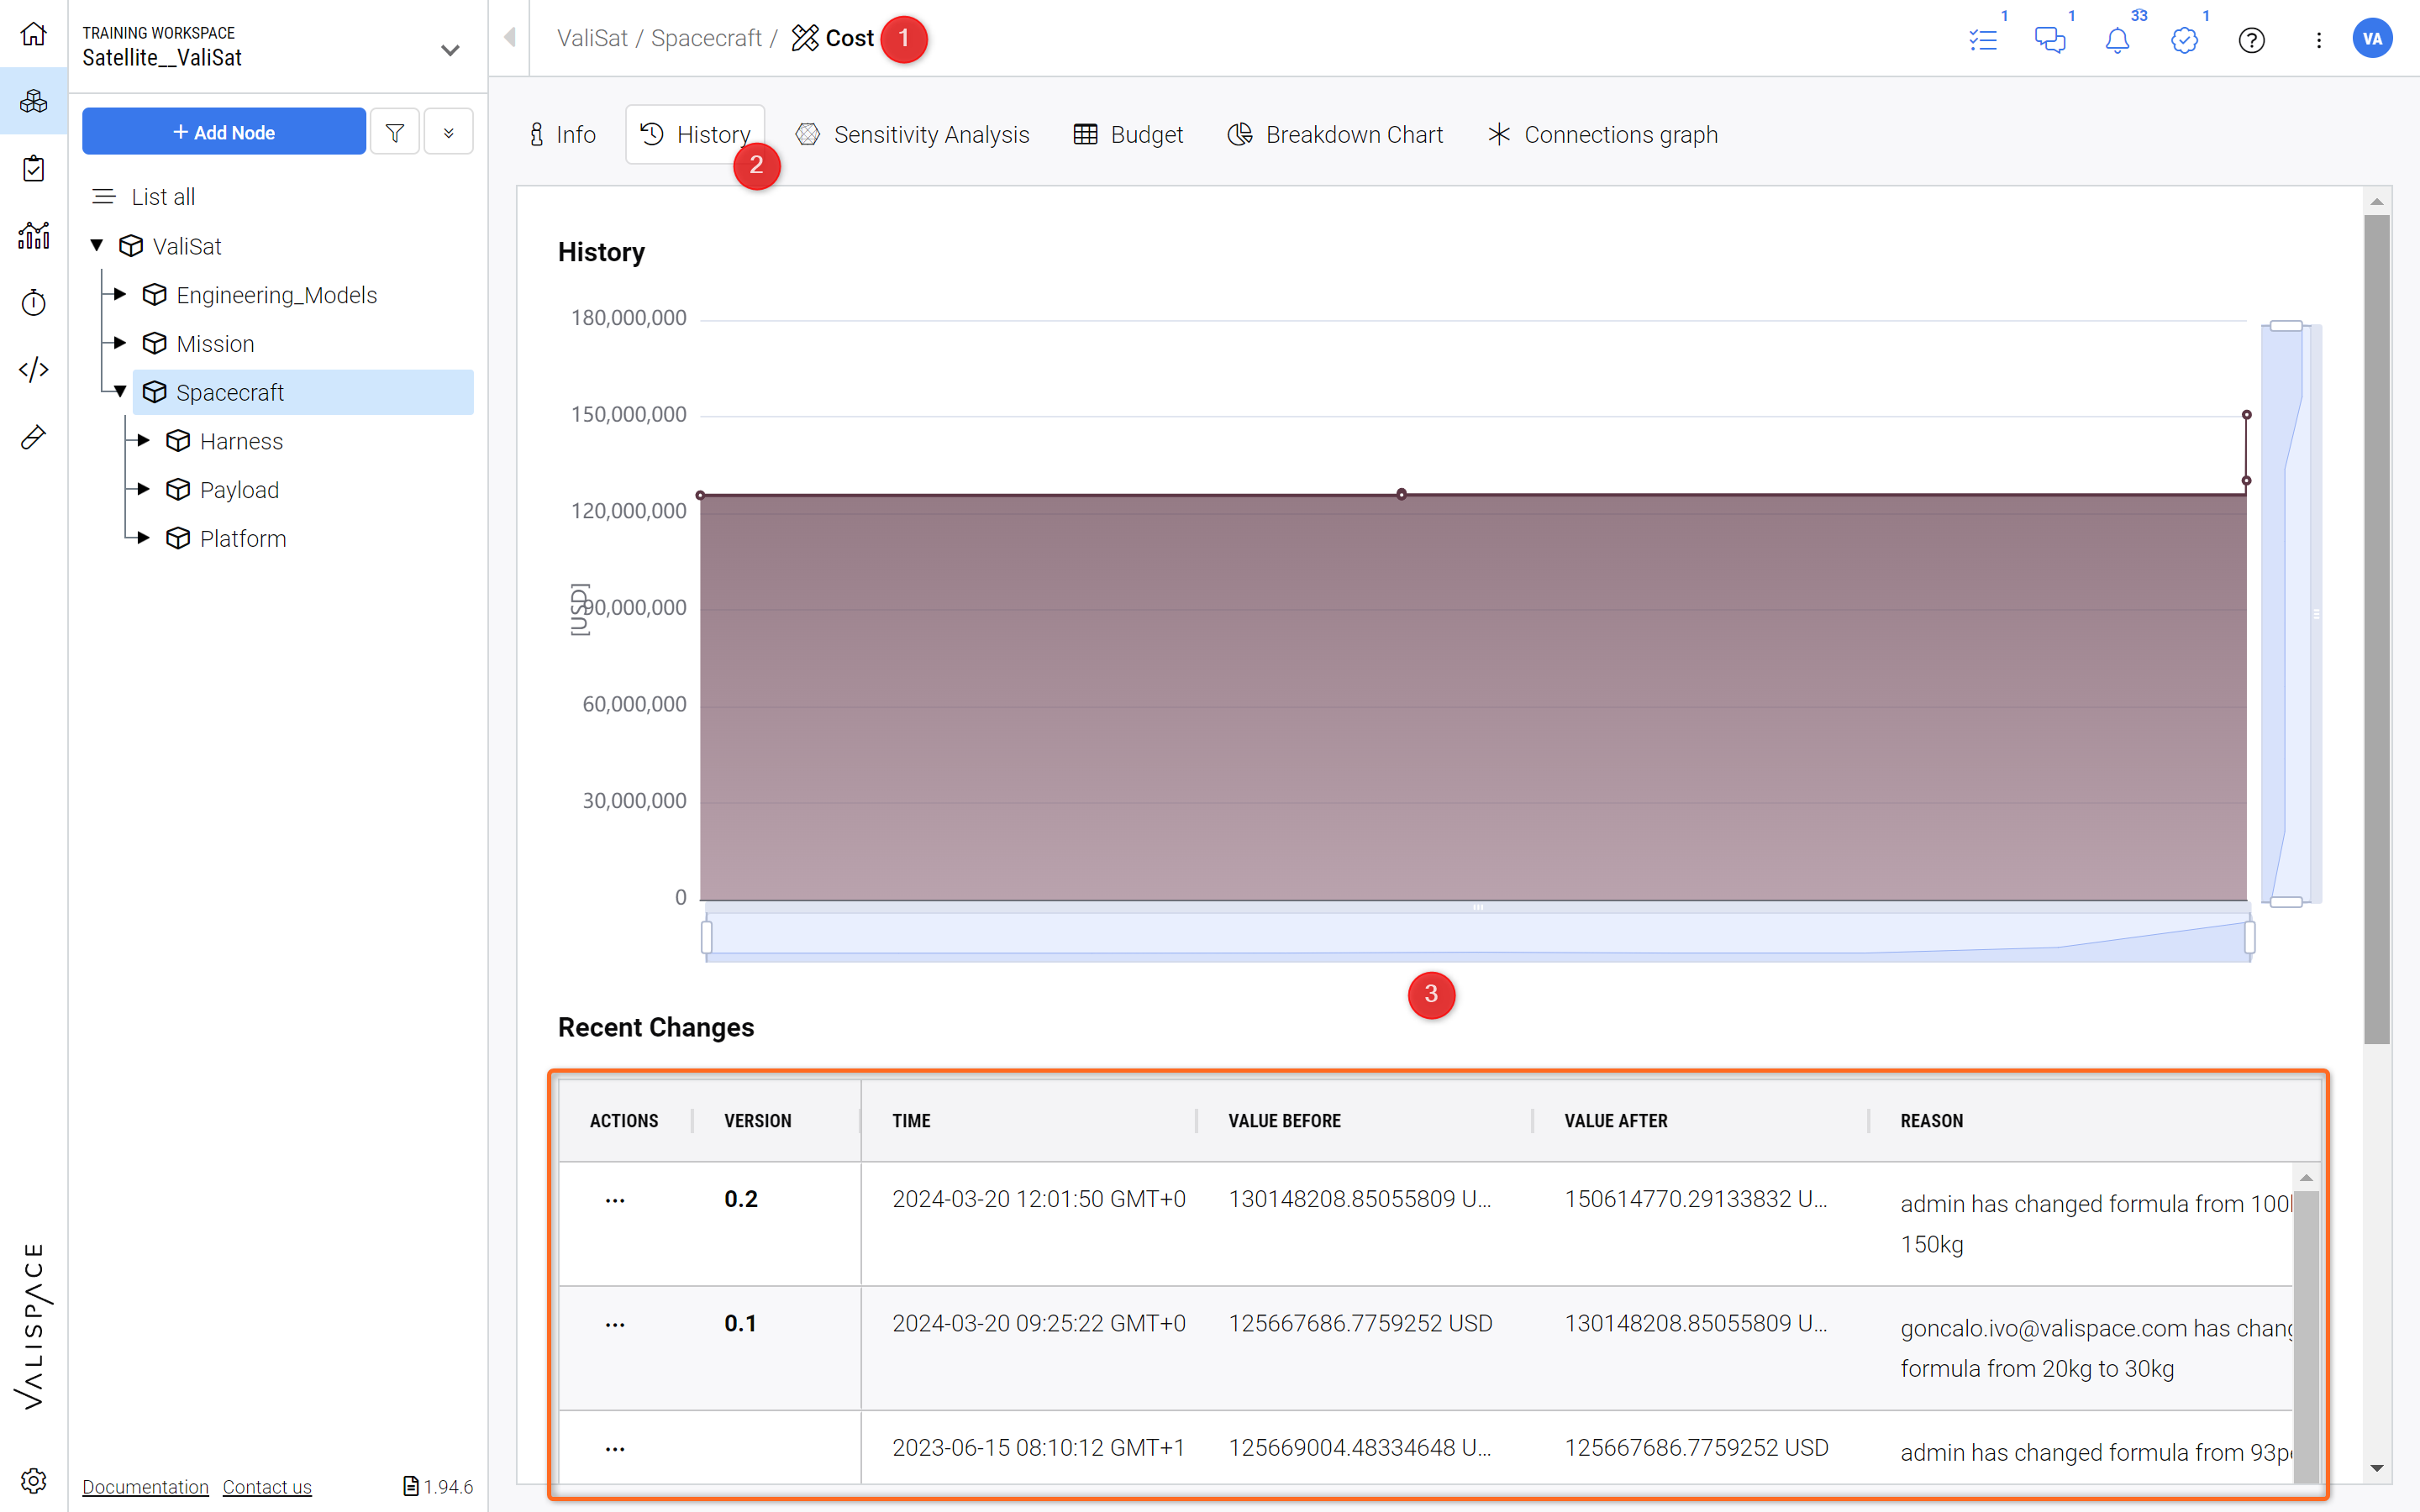Screen dimensions: 2420x1512
Task: Open the Settings gear icon
Action: 33,1480
